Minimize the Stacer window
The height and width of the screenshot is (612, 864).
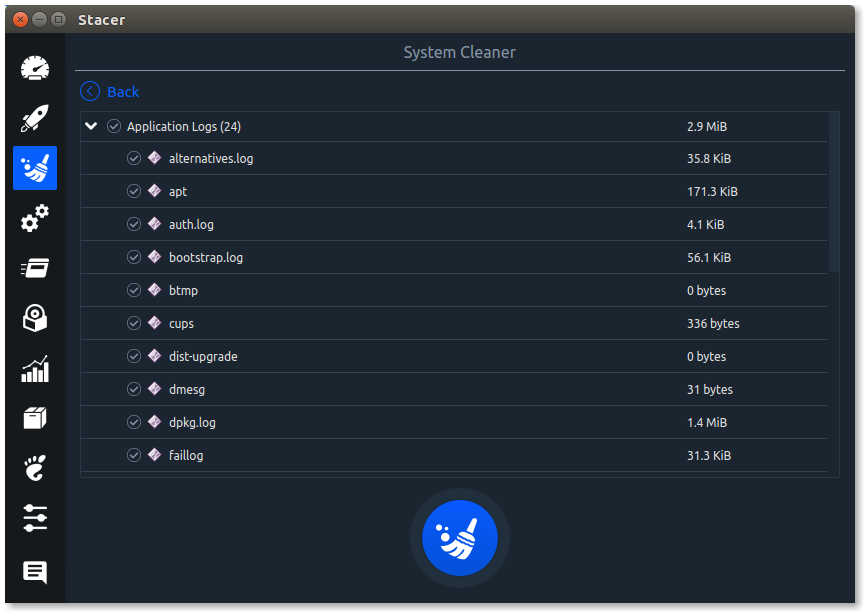[x=39, y=20]
